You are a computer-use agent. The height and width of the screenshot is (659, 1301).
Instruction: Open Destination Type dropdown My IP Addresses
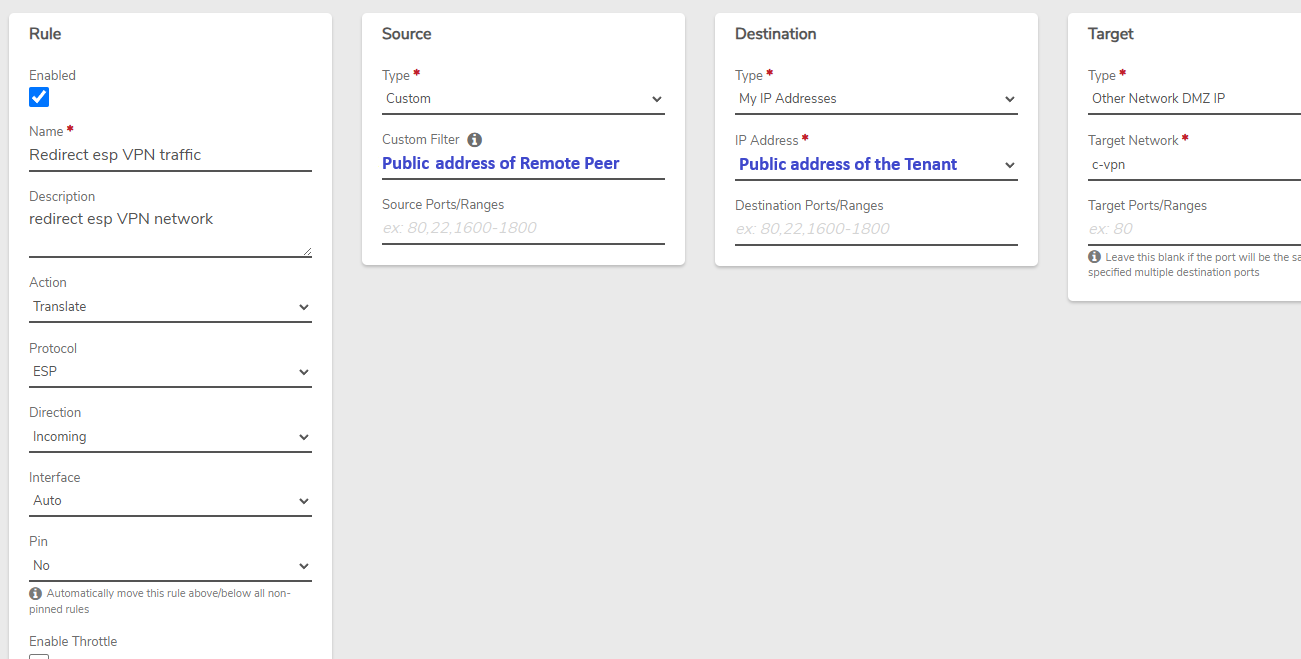pyautogui.click(x=876, y=99)
